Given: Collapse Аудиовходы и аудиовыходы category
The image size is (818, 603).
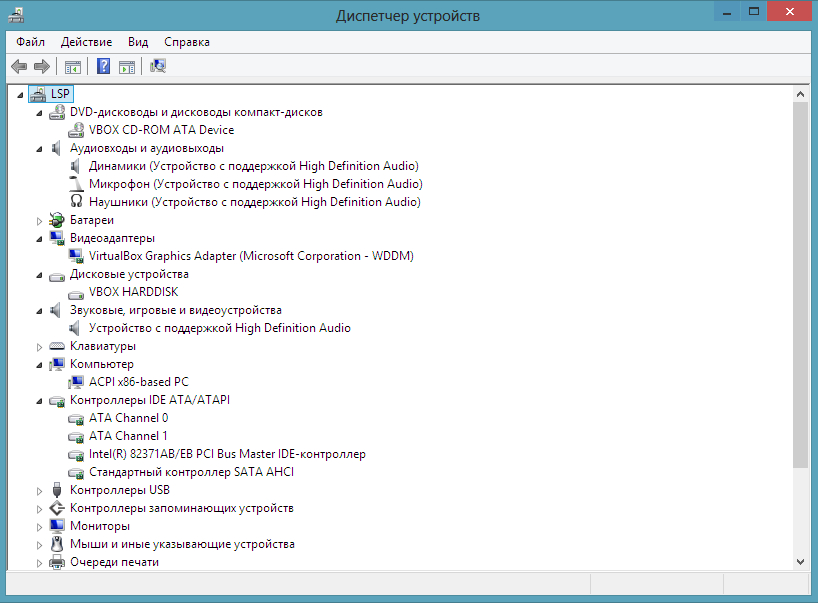Looking at the screenshot, I should [40, 149].
